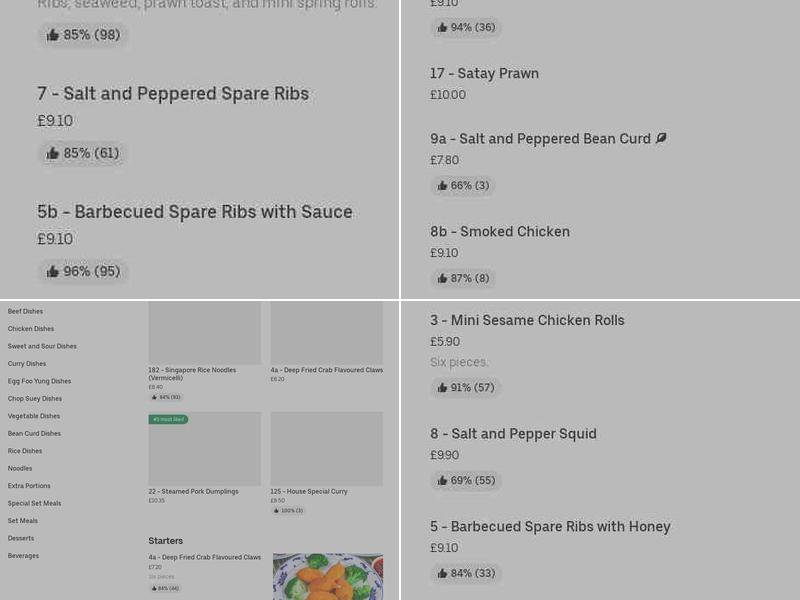This screenshot has width=800, height=600.
Task: Jump to Bean Curd Dishes section
Action: pos(34,433)
